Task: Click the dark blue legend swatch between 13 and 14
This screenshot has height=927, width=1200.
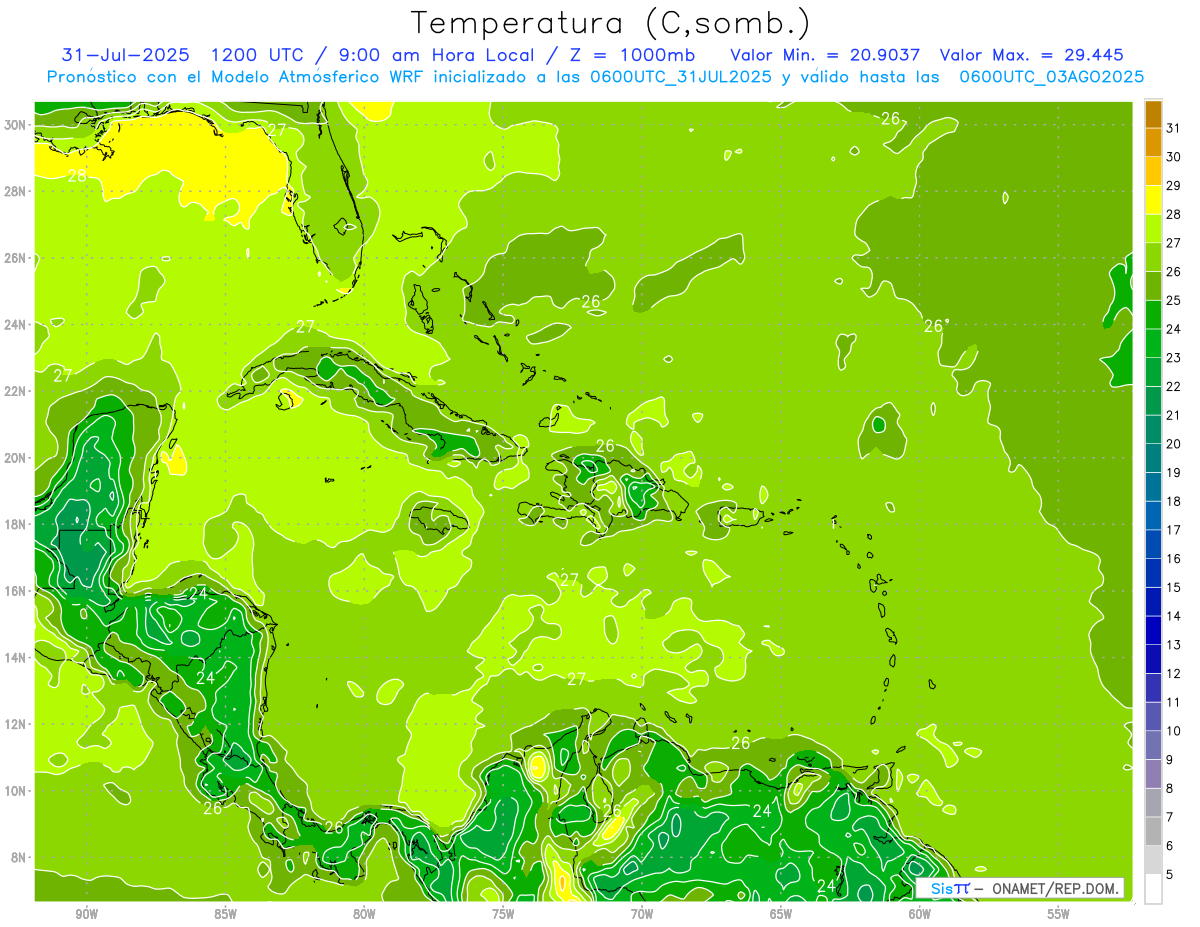Action: 1153,630
